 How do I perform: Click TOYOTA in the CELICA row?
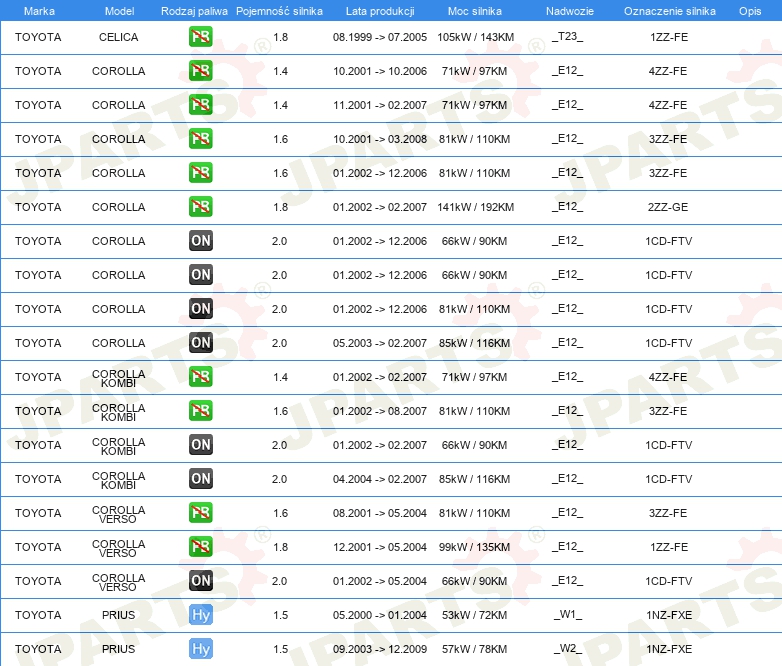tap(38, 37)
